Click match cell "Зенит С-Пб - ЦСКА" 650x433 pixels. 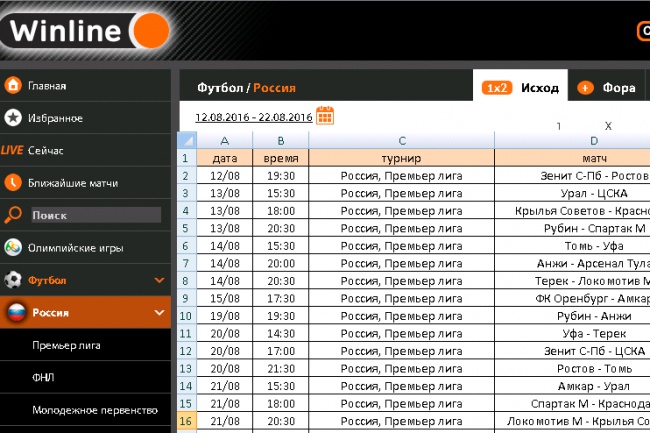[573, 351]
